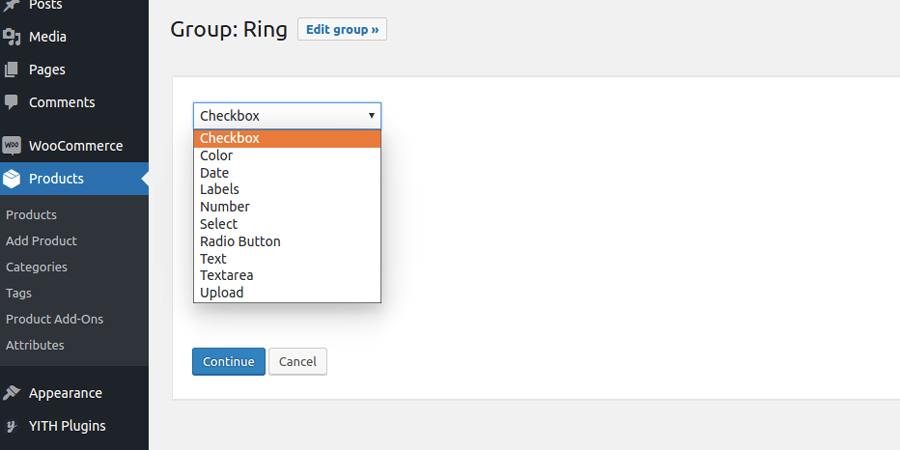Click the WooCommerce Woo logo icon

coord(11,146)
